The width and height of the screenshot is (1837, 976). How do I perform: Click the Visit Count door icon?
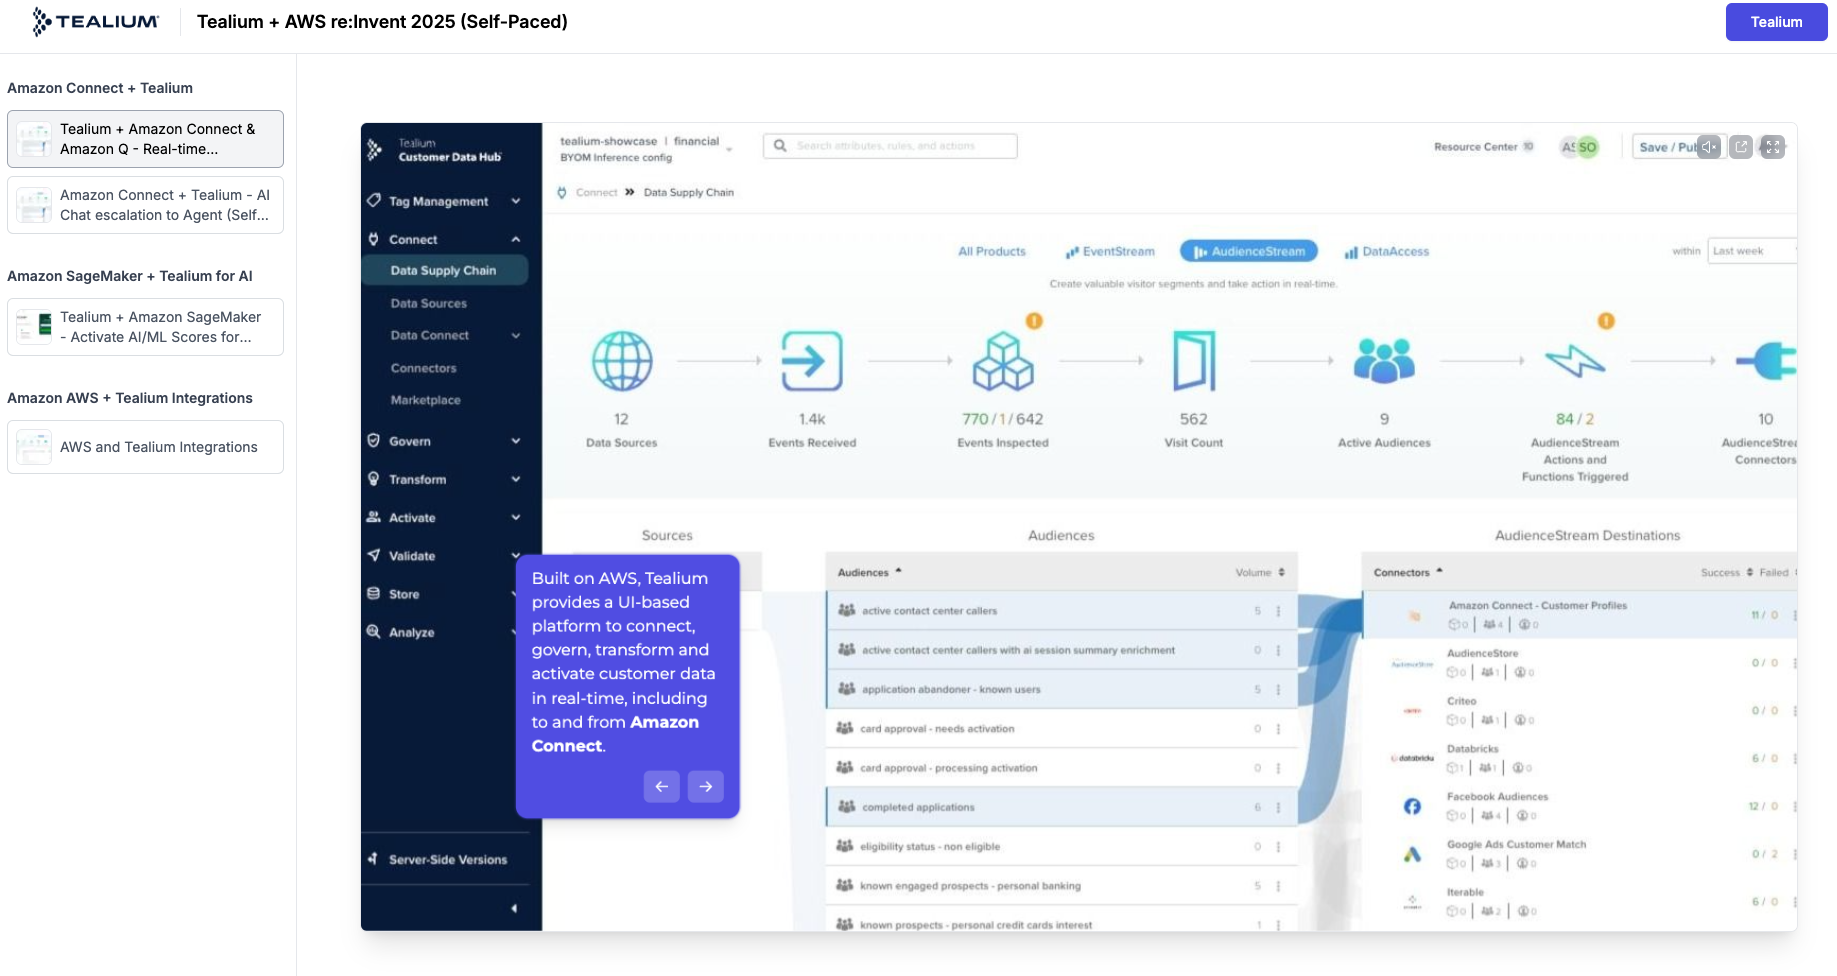(x=1193, y=361)
